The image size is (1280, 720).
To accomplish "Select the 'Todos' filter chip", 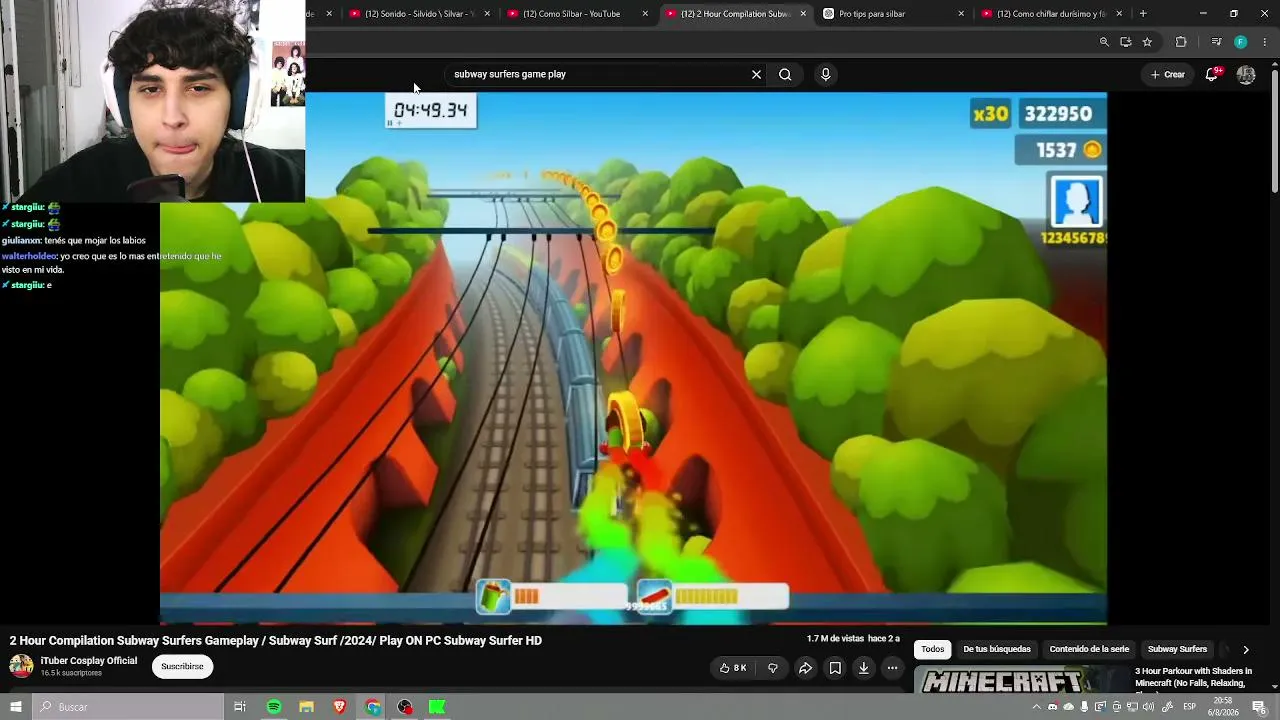I will point(932,650).
